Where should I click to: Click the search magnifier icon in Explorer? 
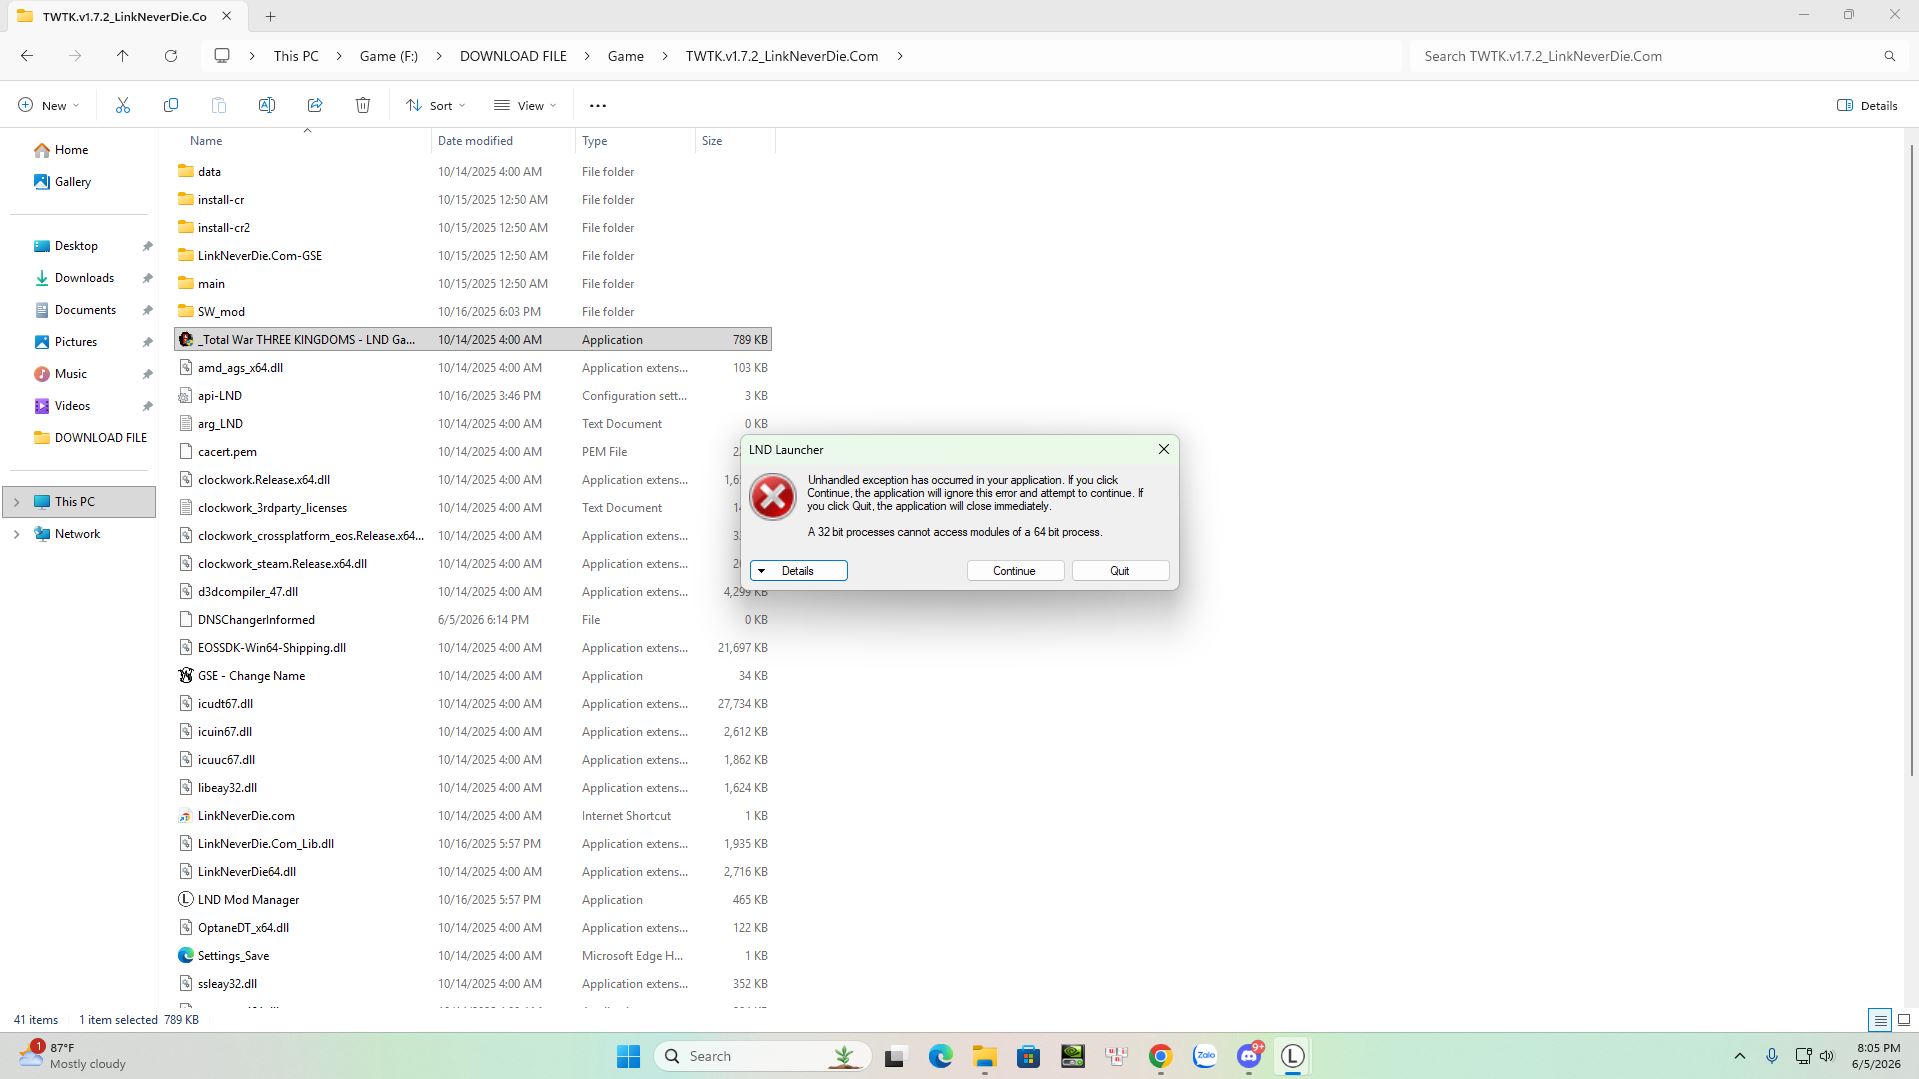(1889, 56)
